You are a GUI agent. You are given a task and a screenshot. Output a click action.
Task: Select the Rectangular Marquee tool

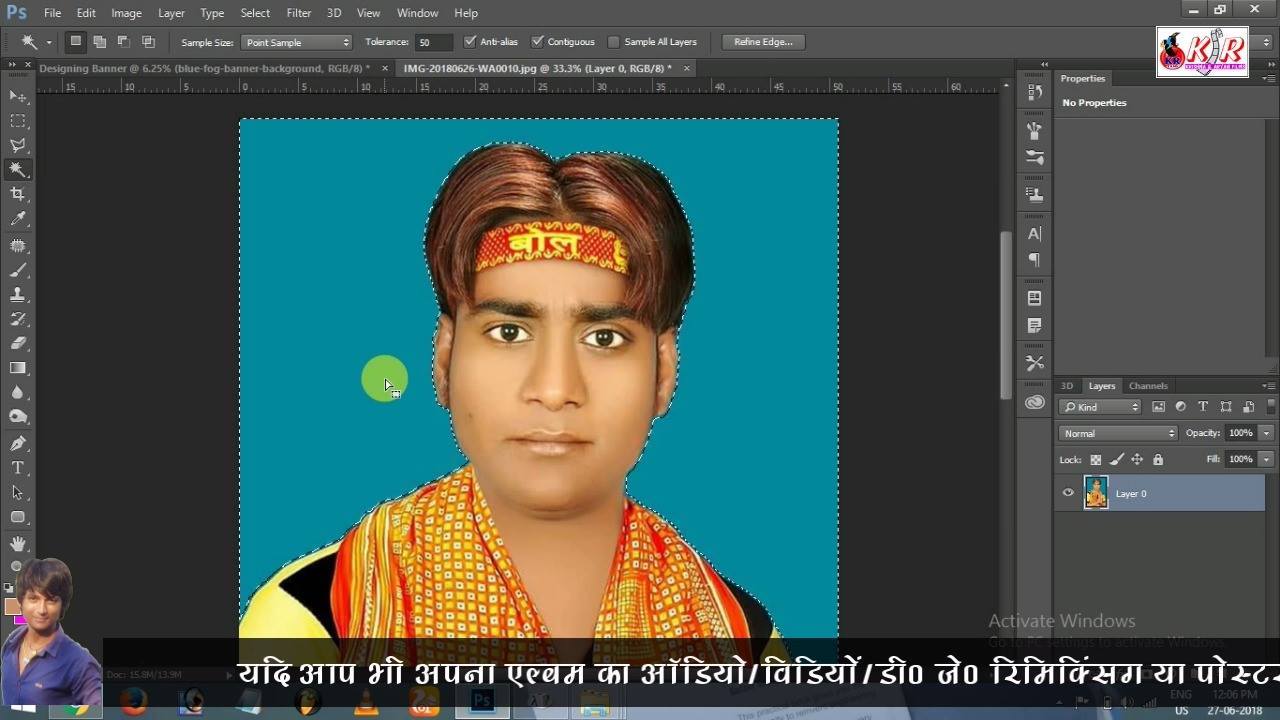click(x=18, y=121)
